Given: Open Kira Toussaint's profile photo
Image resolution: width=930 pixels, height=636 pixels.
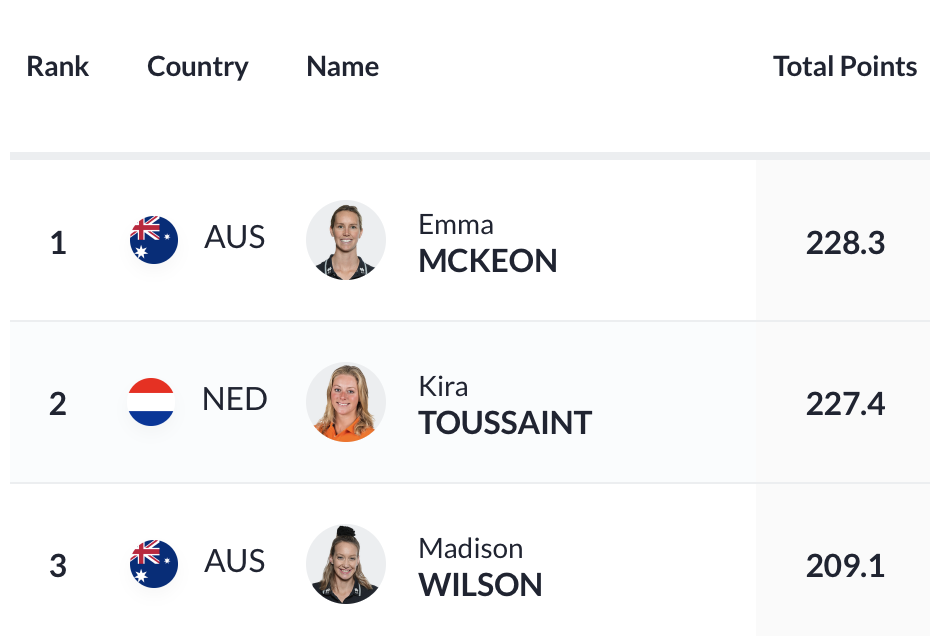Looking at the screenshot, I should (x=346, y=402).
